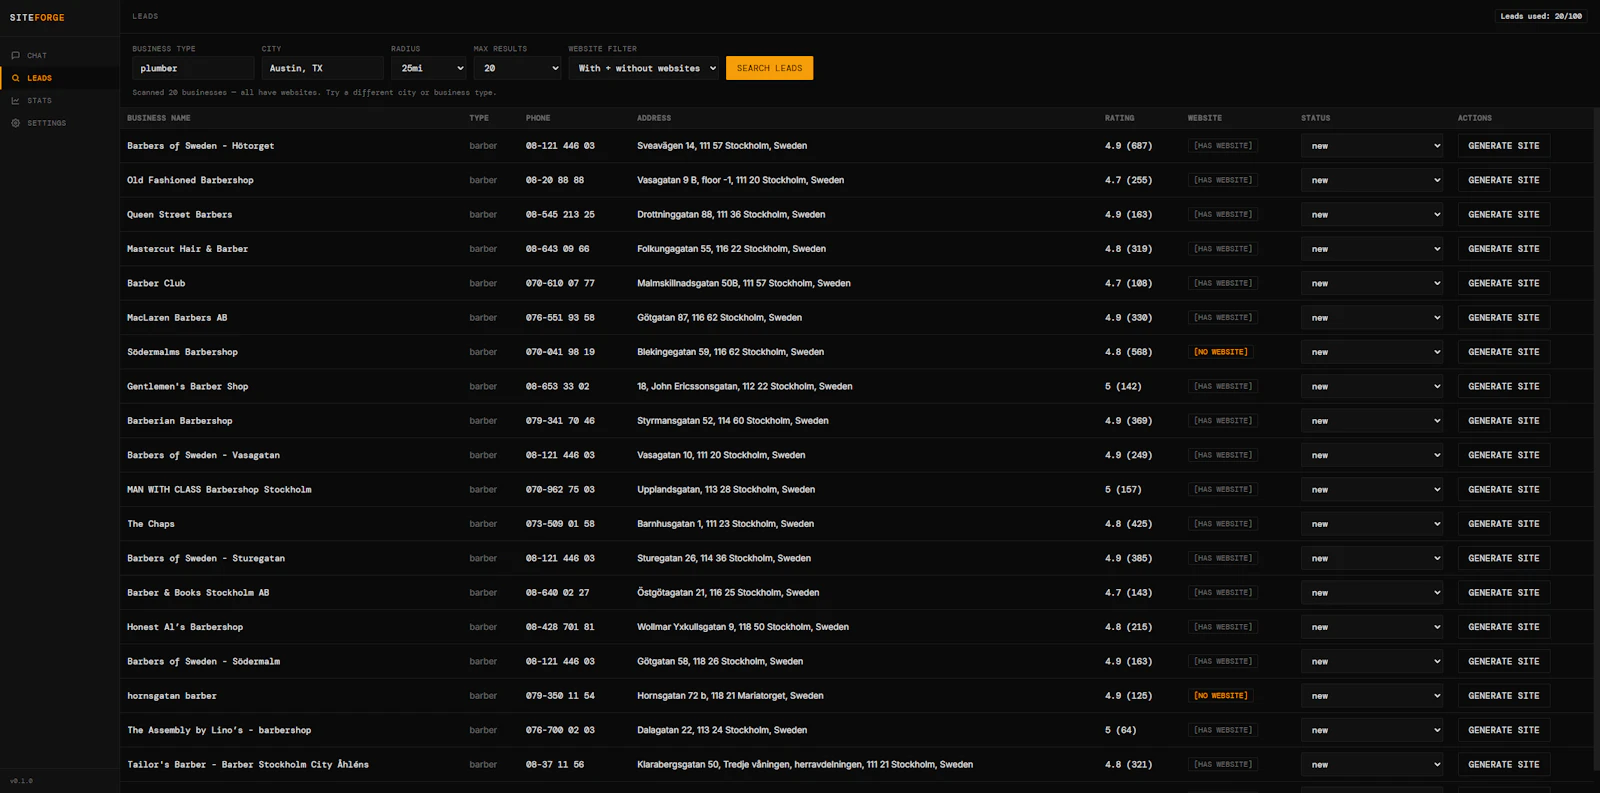
Task: Open the Settings gear icon
Action: point(15,123)
